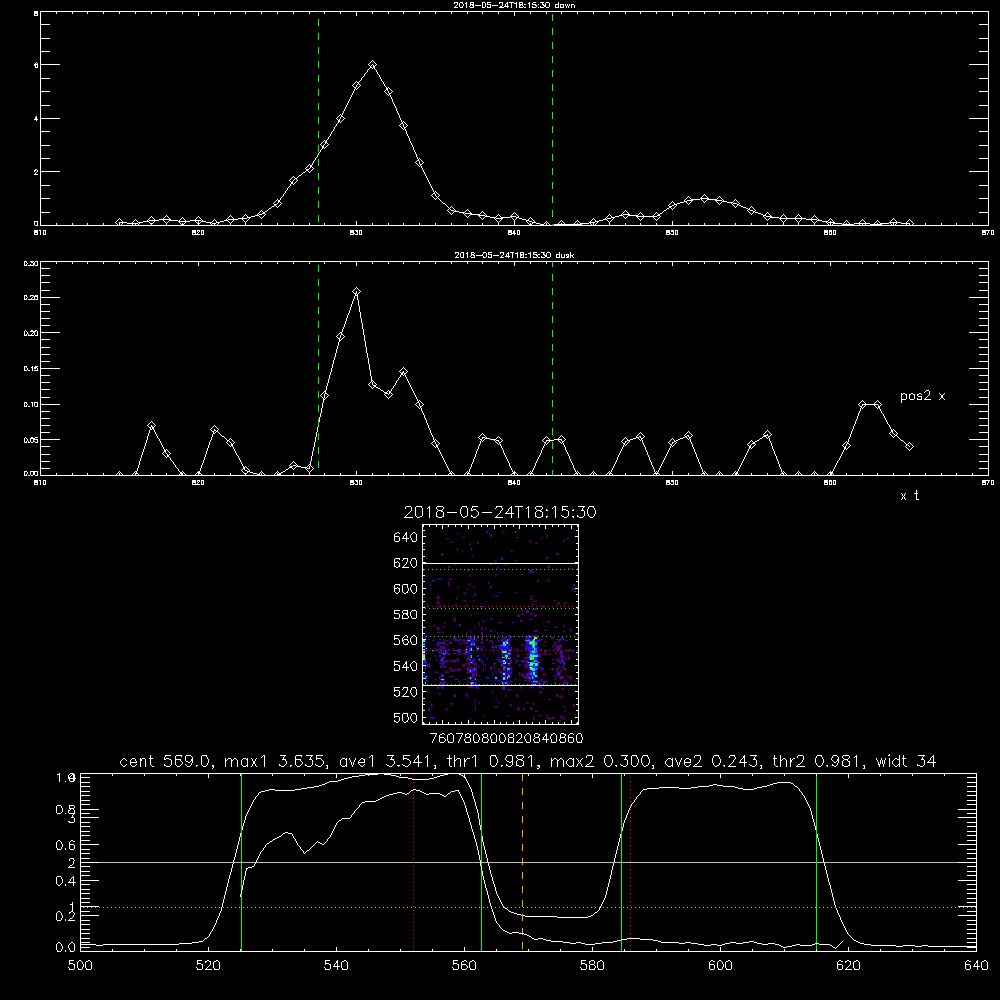
Task: Click the bottom plot x-axis label '540'
Action: pos(336,966)
